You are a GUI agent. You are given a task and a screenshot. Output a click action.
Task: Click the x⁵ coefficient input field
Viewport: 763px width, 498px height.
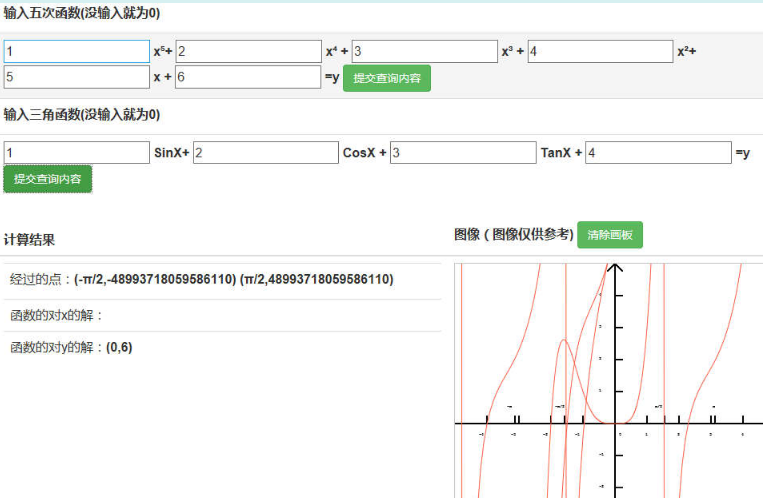[76, 51]
